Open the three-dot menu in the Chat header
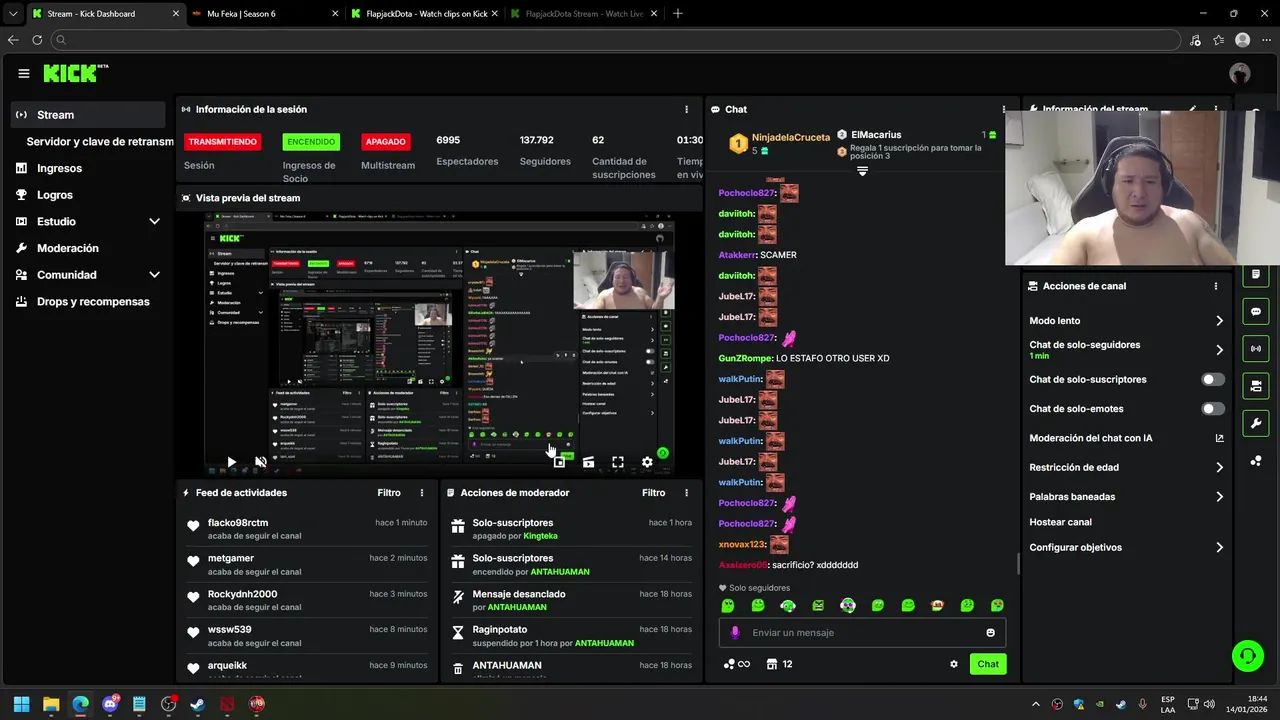 (1004, 109)
